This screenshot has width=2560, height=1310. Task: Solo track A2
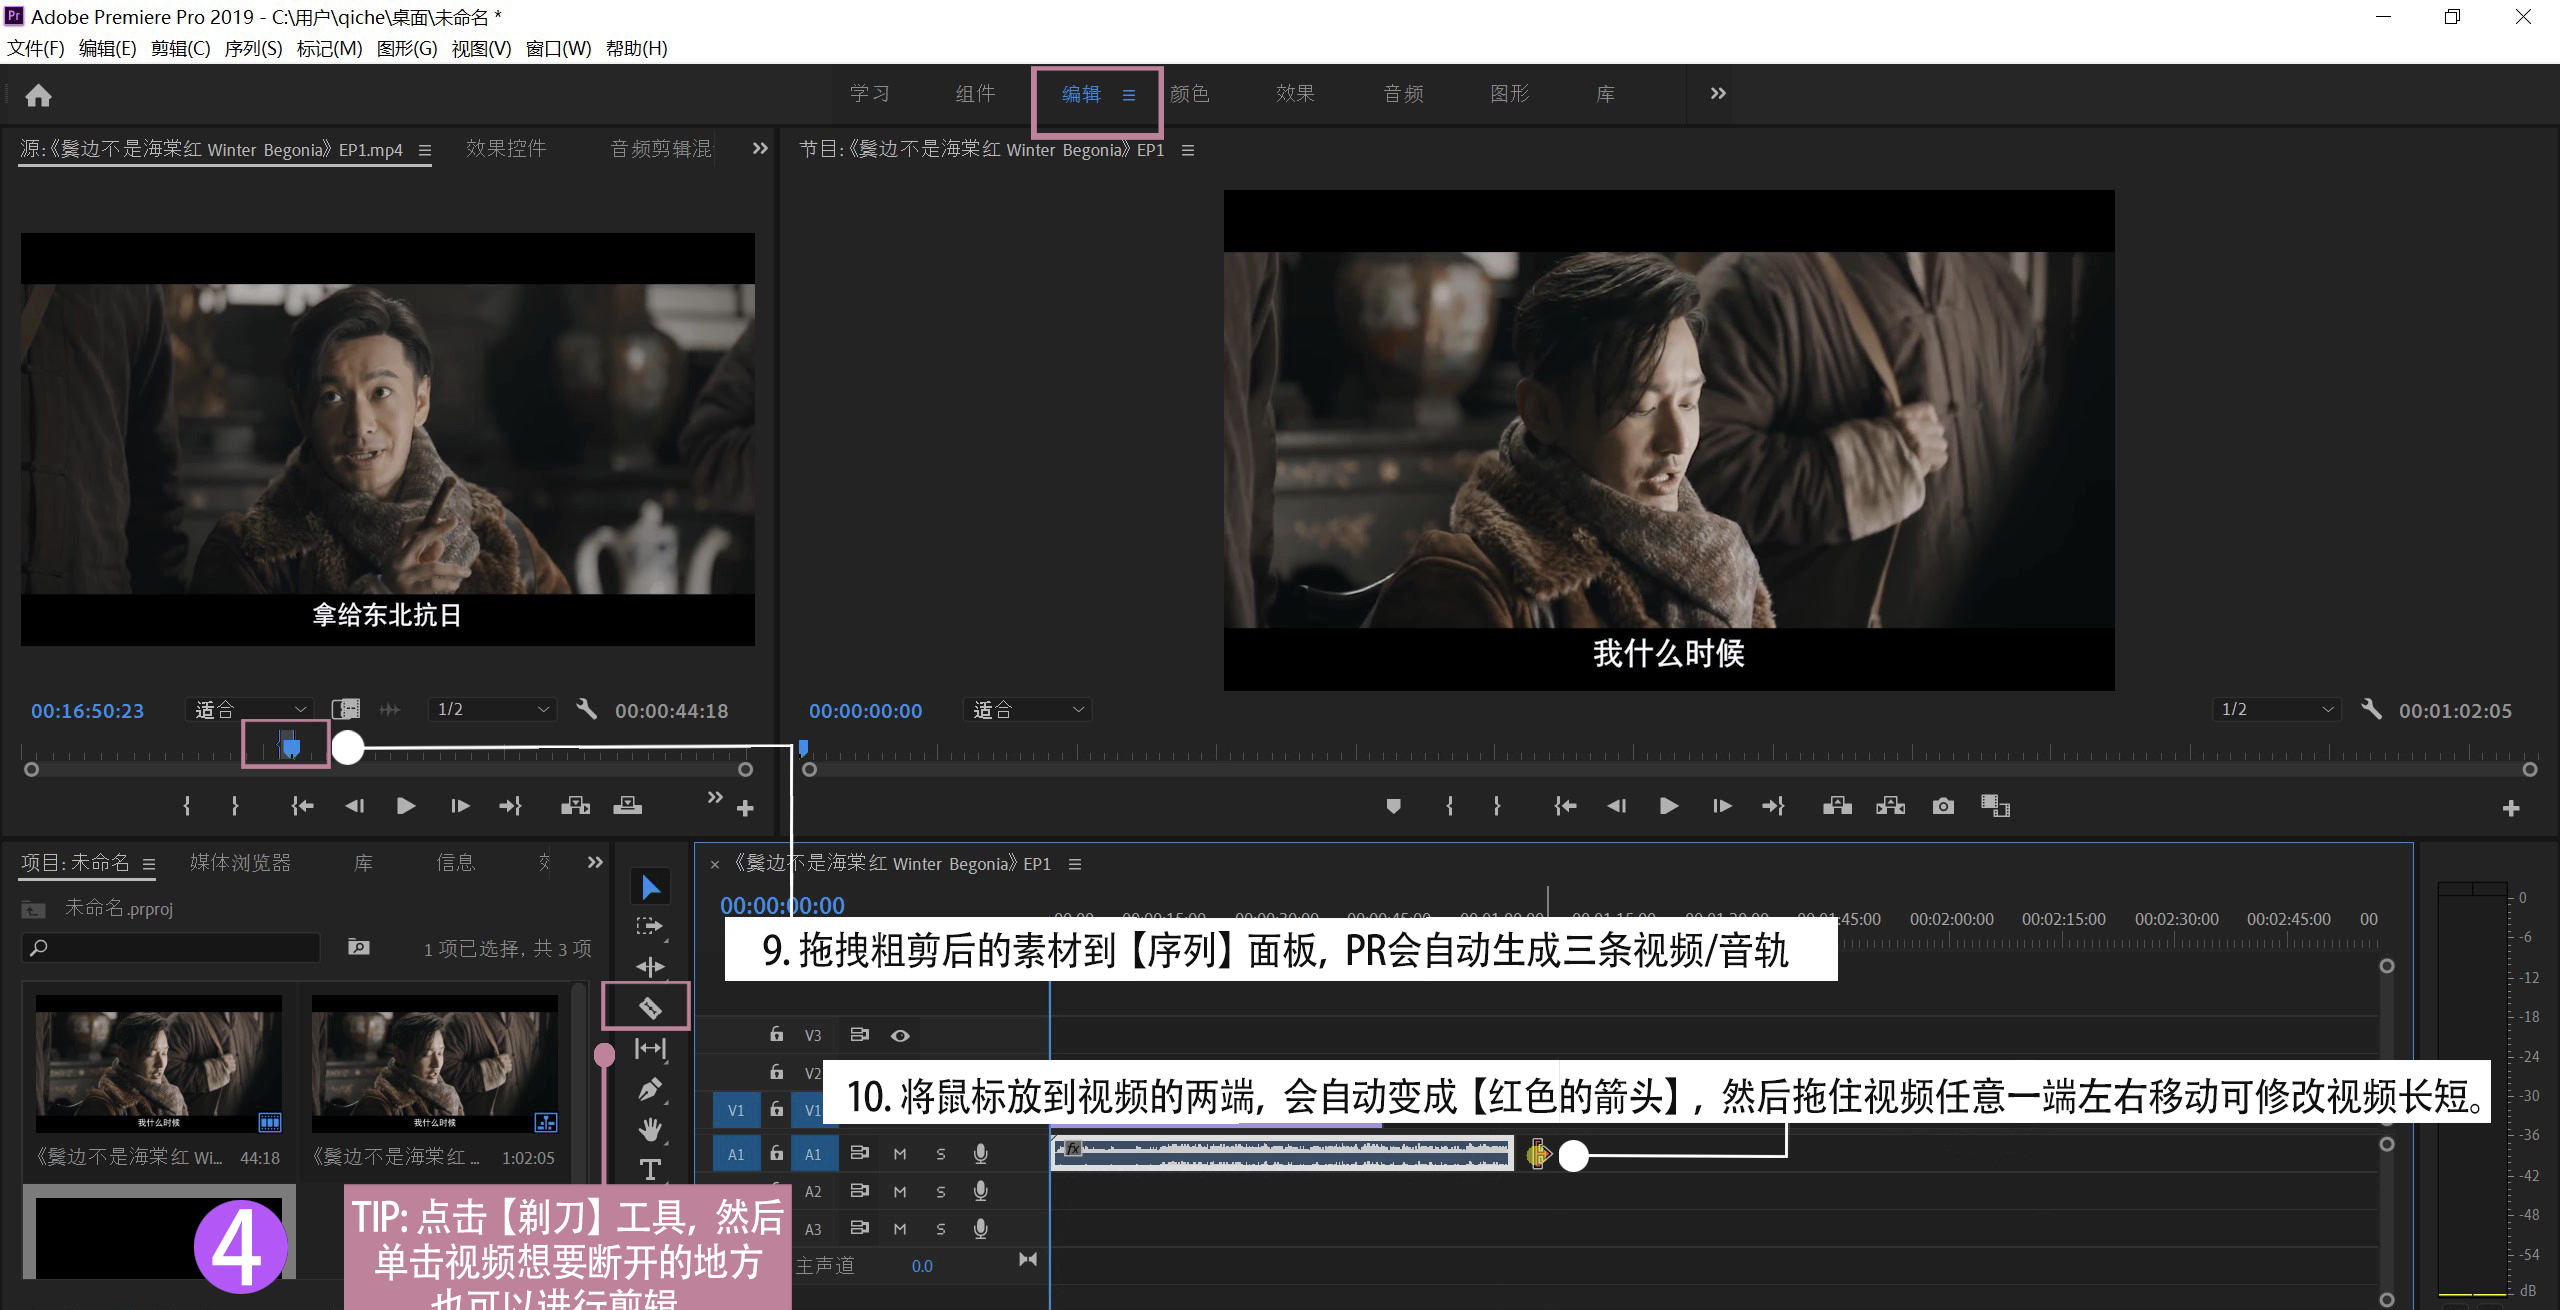[x=941, y=1192]
